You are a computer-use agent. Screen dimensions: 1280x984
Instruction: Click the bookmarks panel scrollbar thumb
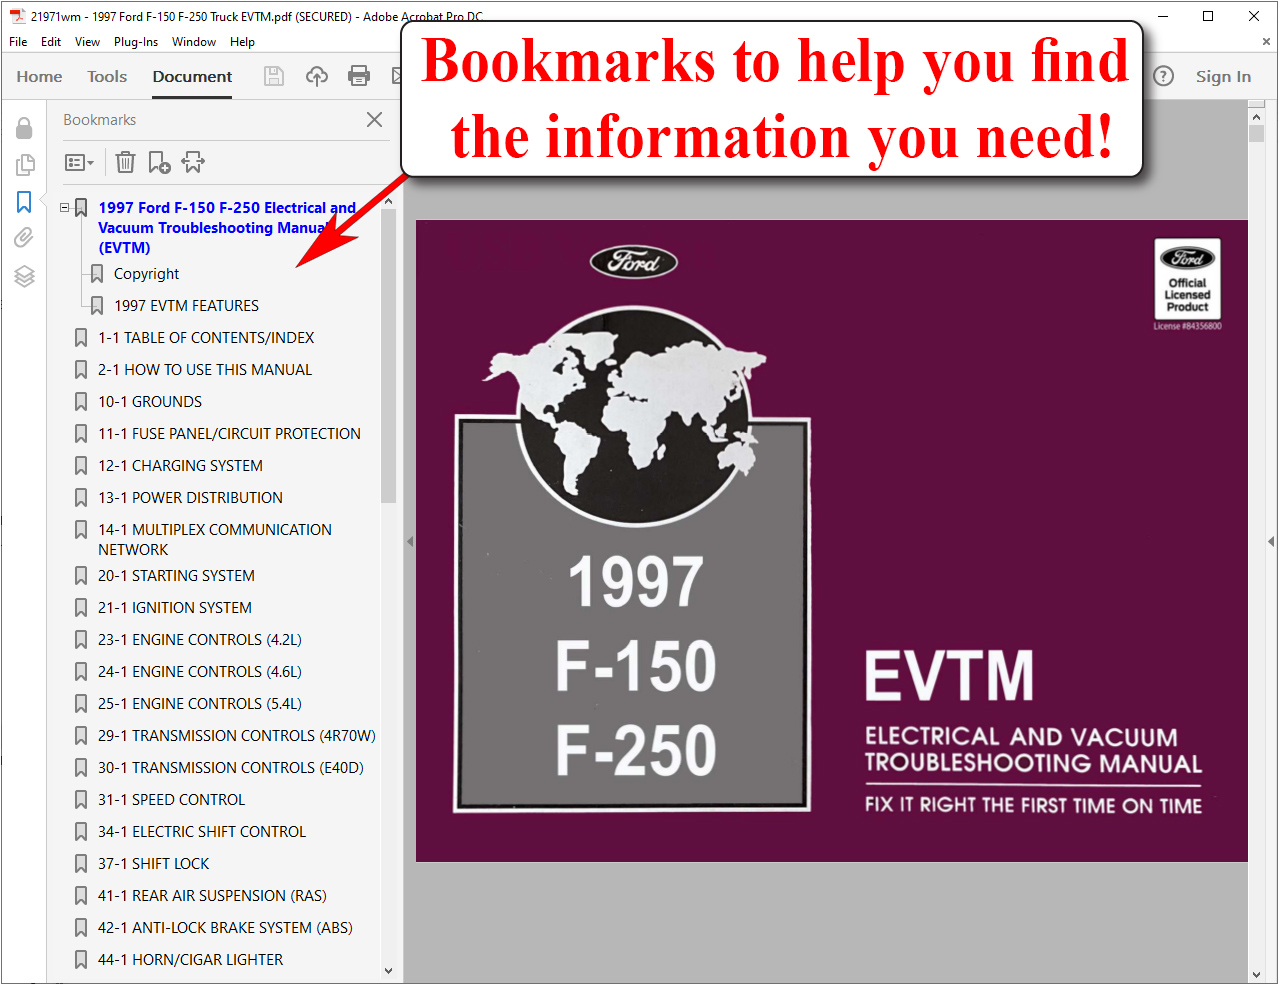tap(388, 356)
